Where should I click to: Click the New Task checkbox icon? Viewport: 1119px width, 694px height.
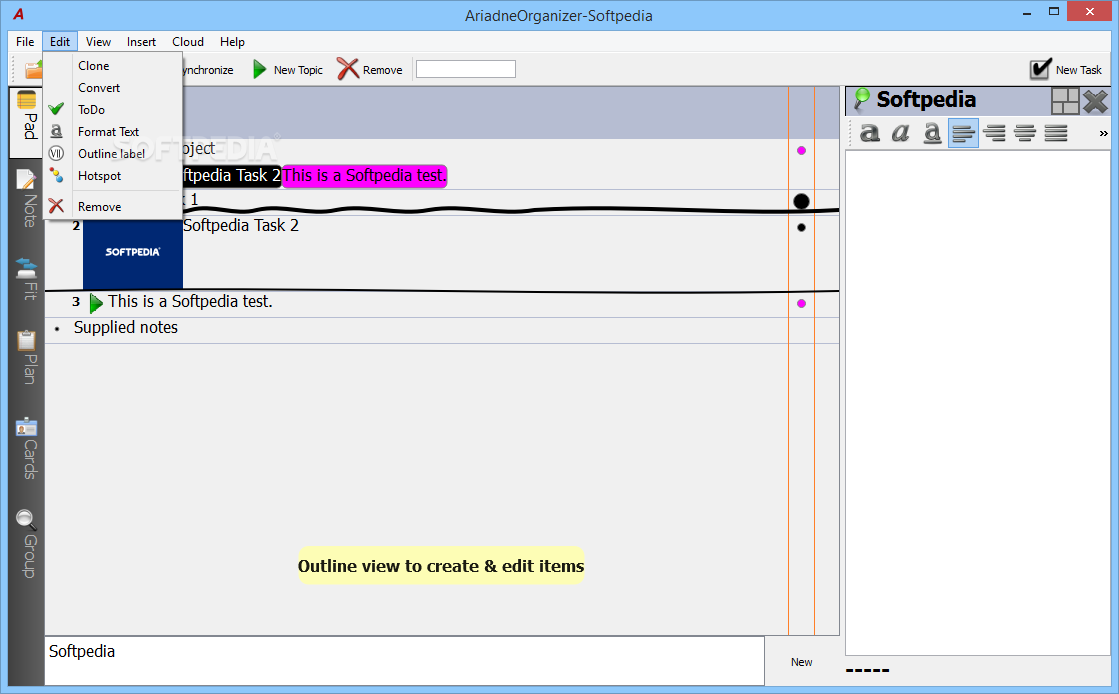pyautogui.click(x=1040, y=69)
